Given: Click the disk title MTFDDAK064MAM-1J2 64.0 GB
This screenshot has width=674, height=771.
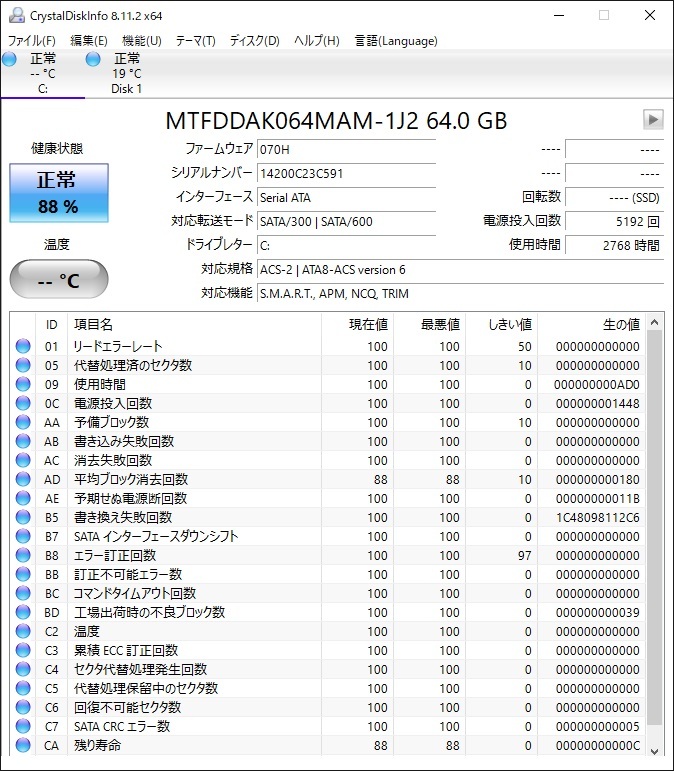Looking at the screenshot, I should (x=336, y=120).
